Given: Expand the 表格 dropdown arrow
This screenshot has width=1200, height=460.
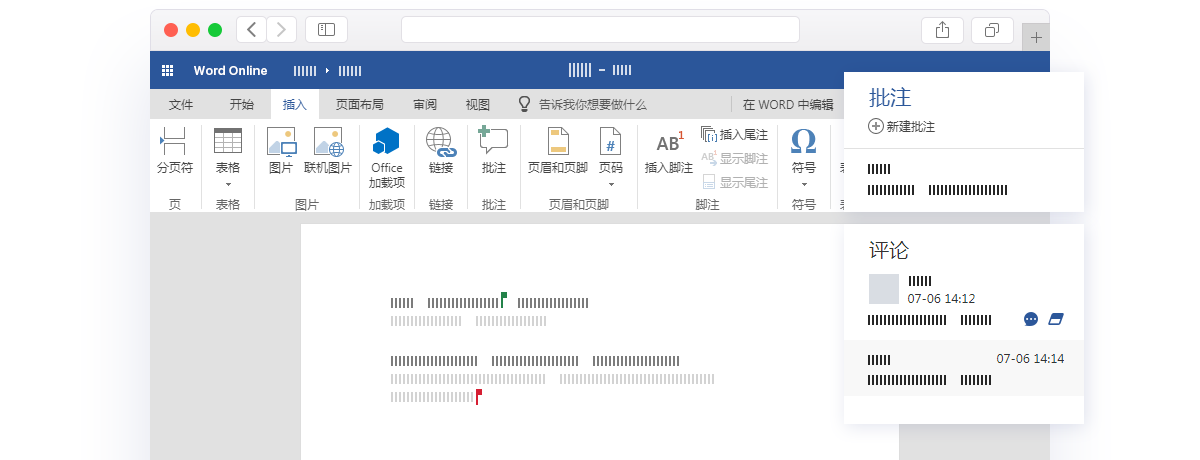Looking at the screenshot, I should [x=228, y=185].
